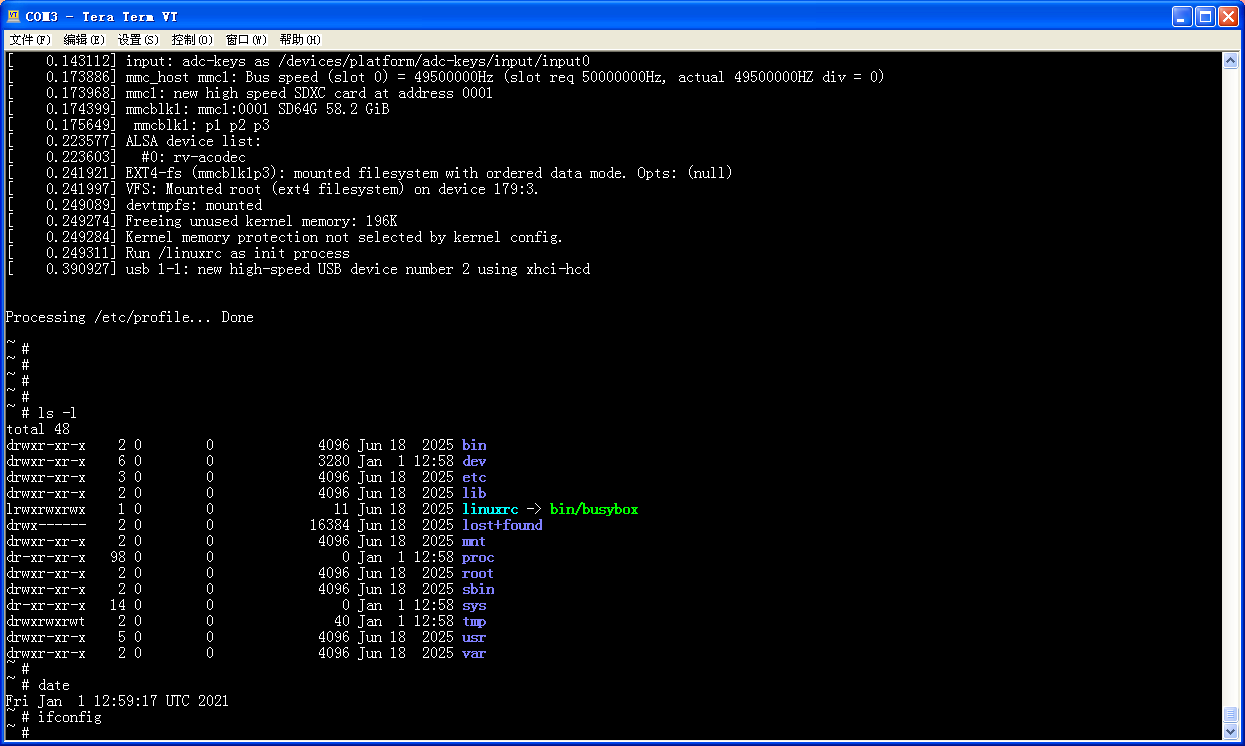Click the 'drwxrwxrwt' permissions of tmp
Image resolution: width=1245 pixels, height=746 pixels.
click(x=46, y=621)
